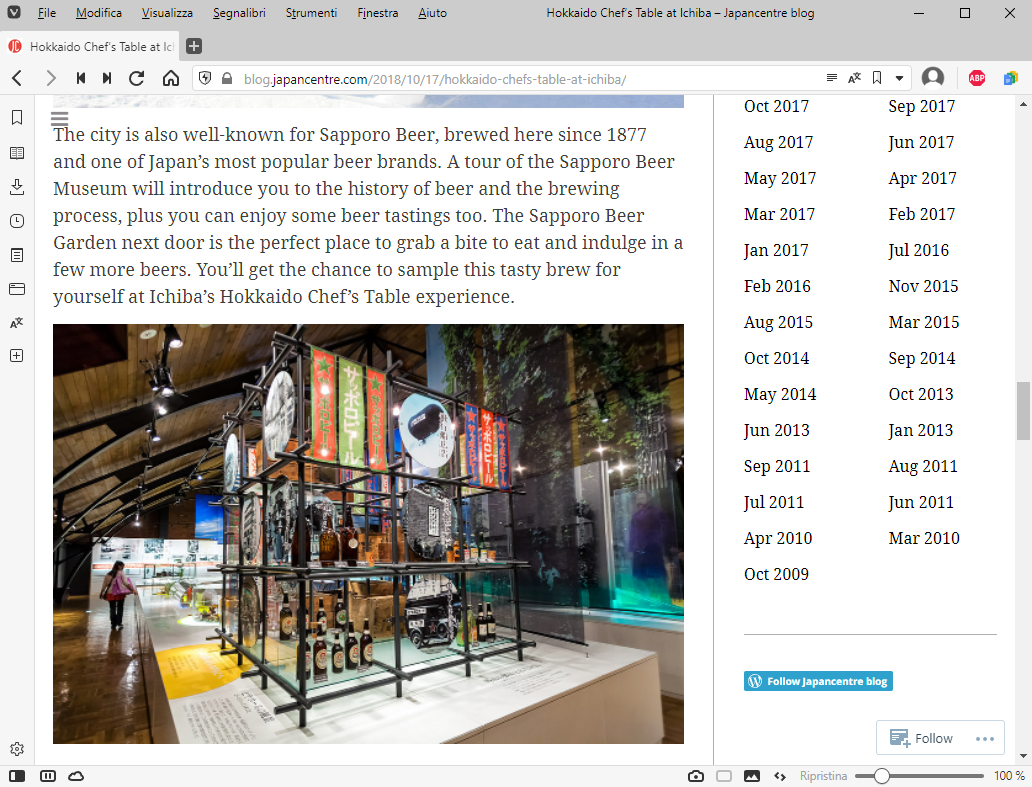The image size is (1032, 787).
Task: Open the Jul 2016 archive link
Action: pos(919,251)
